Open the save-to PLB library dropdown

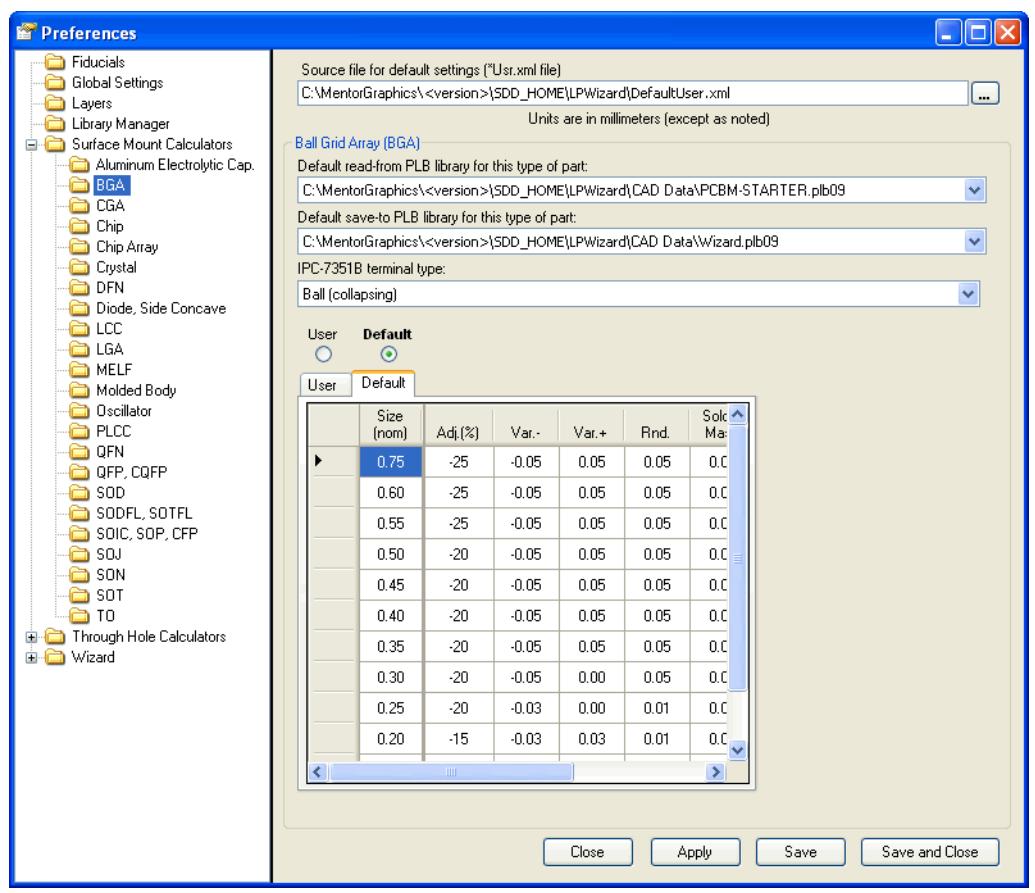point(974,242)
